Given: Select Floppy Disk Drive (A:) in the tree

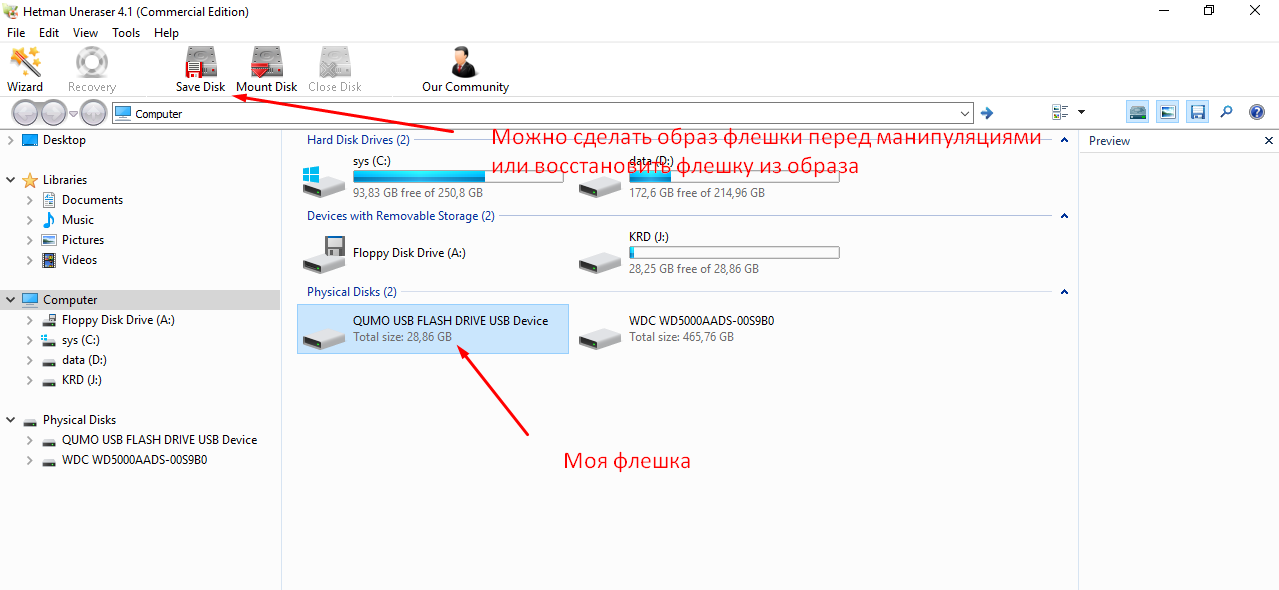Looking at the screenshot, I should pos(118,320).
